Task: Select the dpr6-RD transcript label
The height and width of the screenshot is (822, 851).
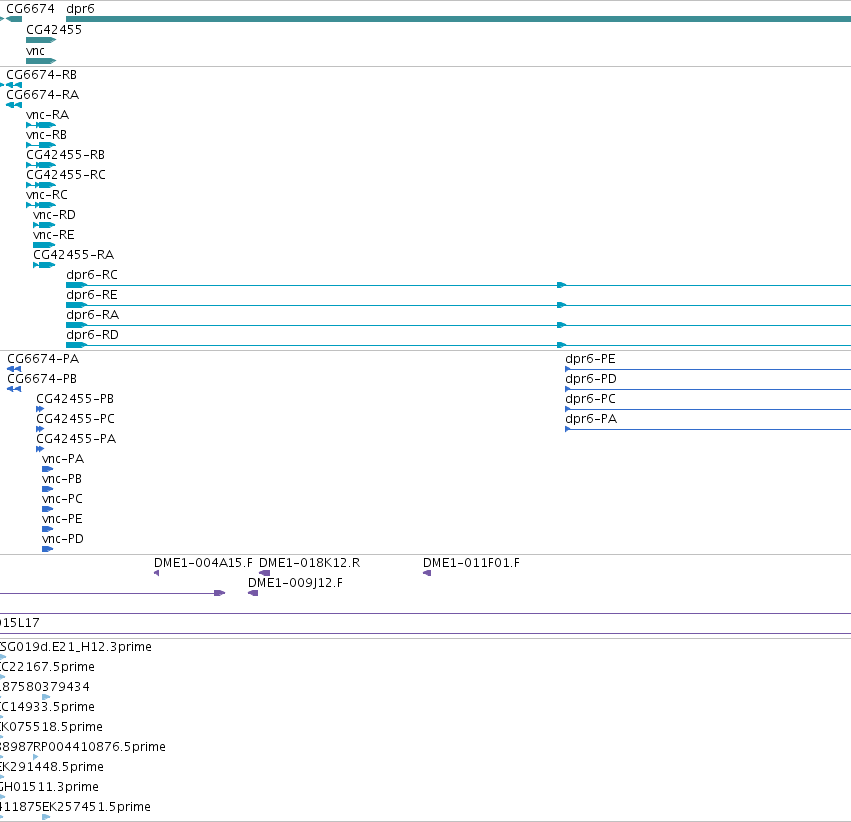Action: (x=92, y=335)
